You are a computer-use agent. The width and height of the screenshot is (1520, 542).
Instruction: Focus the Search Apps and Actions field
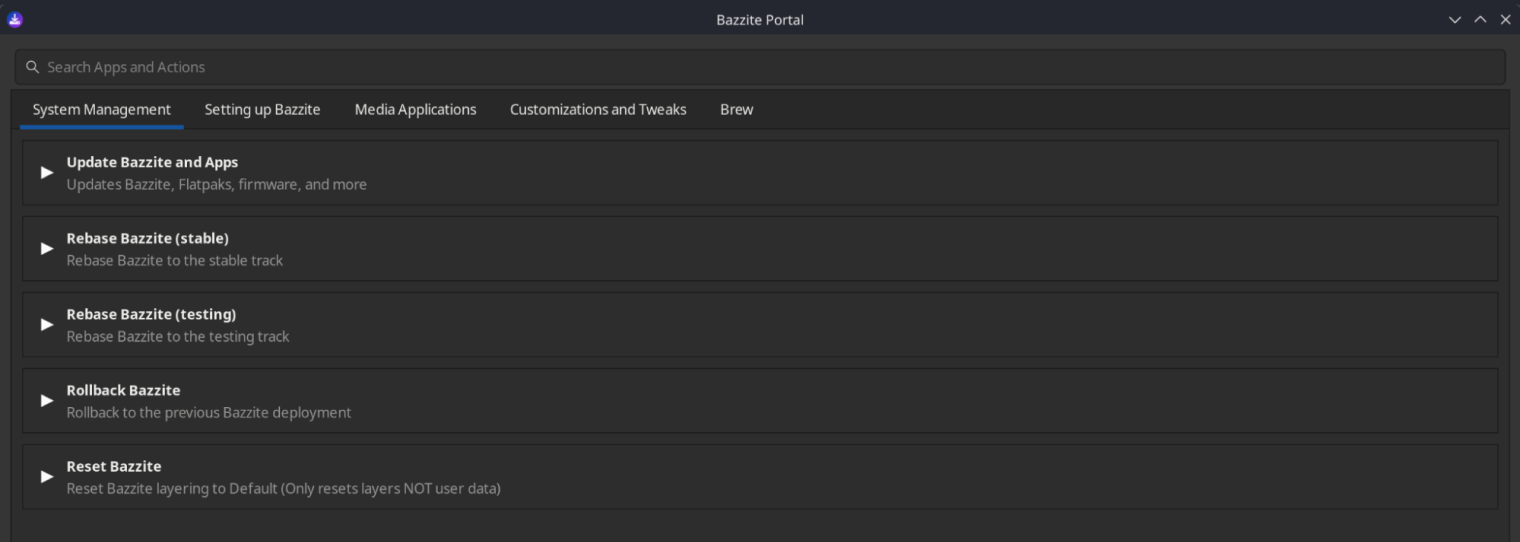point(760,67)
